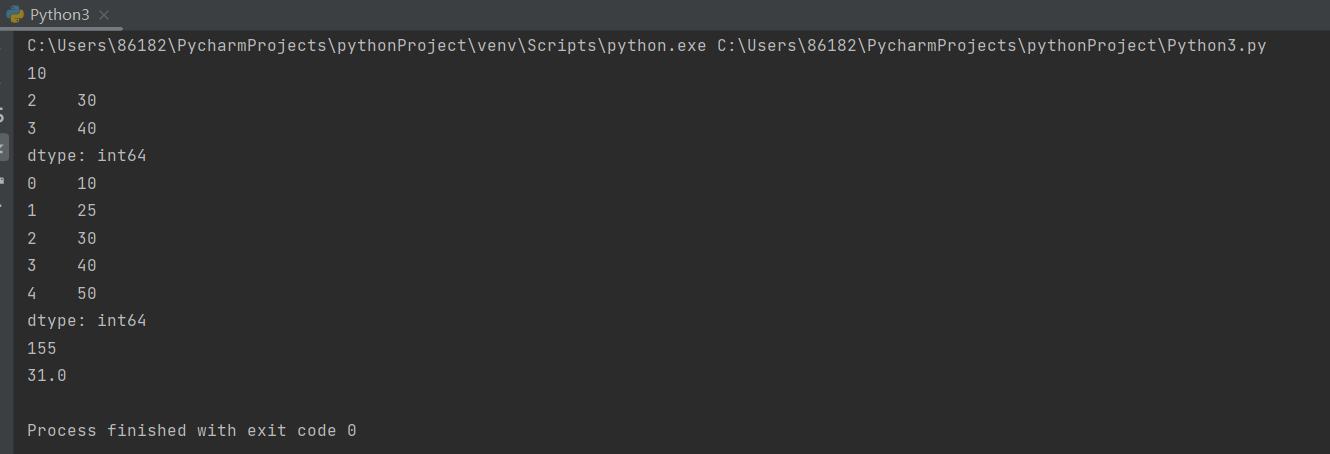
Task: Click the Python logo icon on the tab
Action: [x=15, y=15]
